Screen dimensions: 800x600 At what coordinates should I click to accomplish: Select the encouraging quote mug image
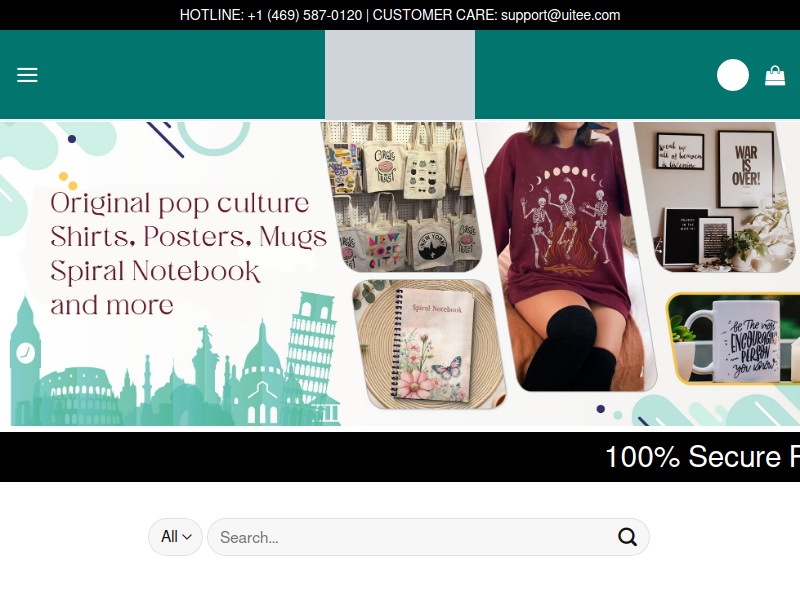[735, 338]
